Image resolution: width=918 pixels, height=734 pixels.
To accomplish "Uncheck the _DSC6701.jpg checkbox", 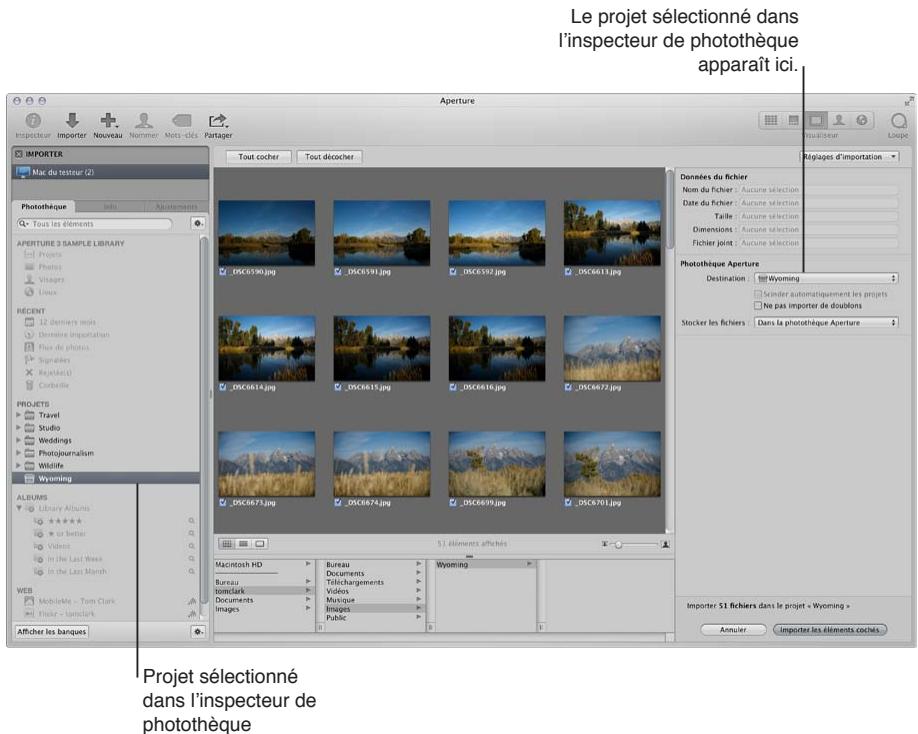I will [568, 502].
